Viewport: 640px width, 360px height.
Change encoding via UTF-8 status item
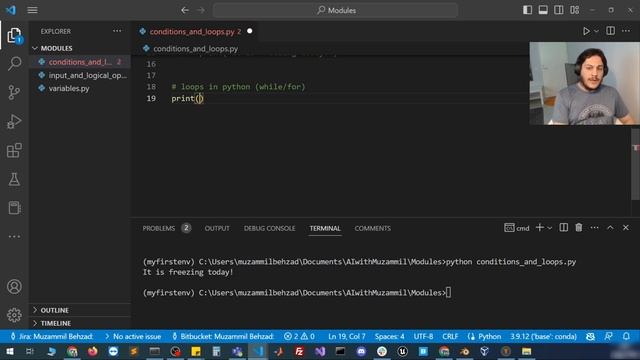[423, 337]
